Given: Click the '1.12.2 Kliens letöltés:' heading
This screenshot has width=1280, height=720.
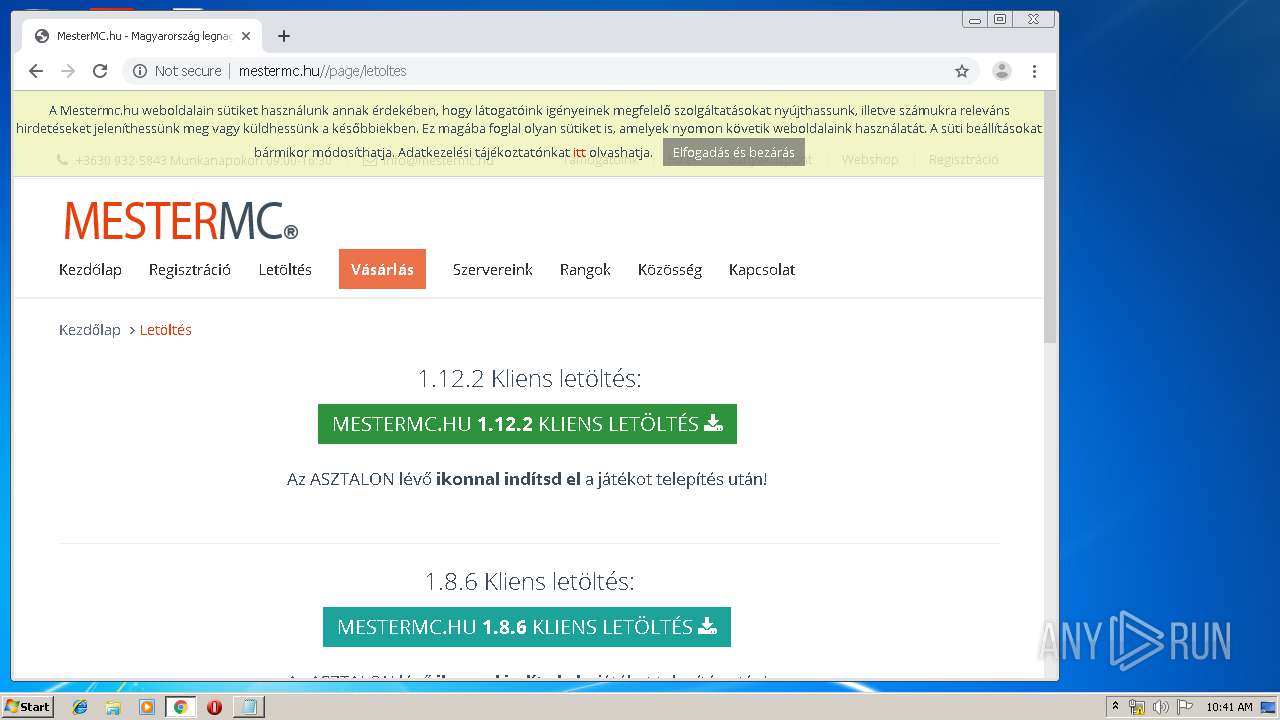Looking at the screenshot, I should point(529,378).
